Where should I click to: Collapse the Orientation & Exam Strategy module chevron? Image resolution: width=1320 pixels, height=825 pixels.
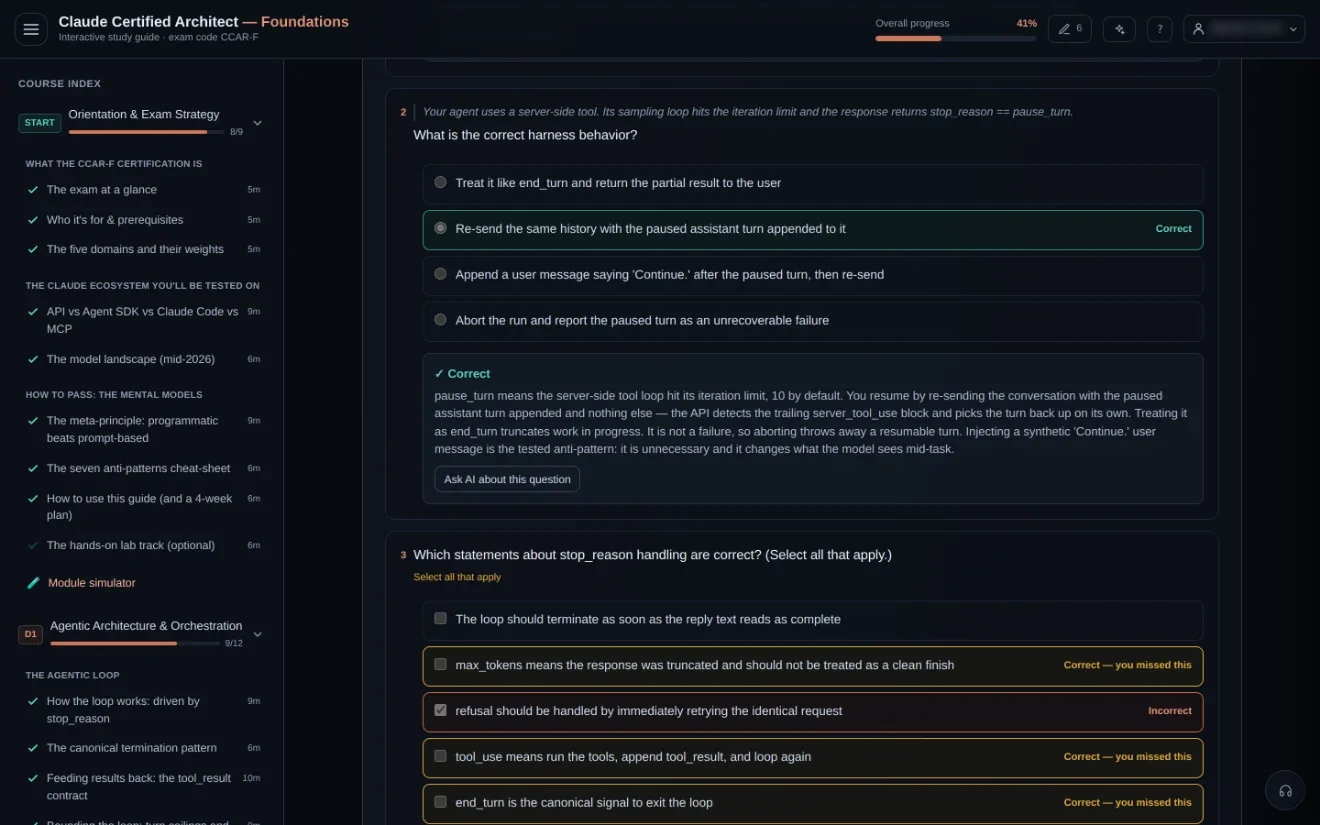click(x=257, y=123)
